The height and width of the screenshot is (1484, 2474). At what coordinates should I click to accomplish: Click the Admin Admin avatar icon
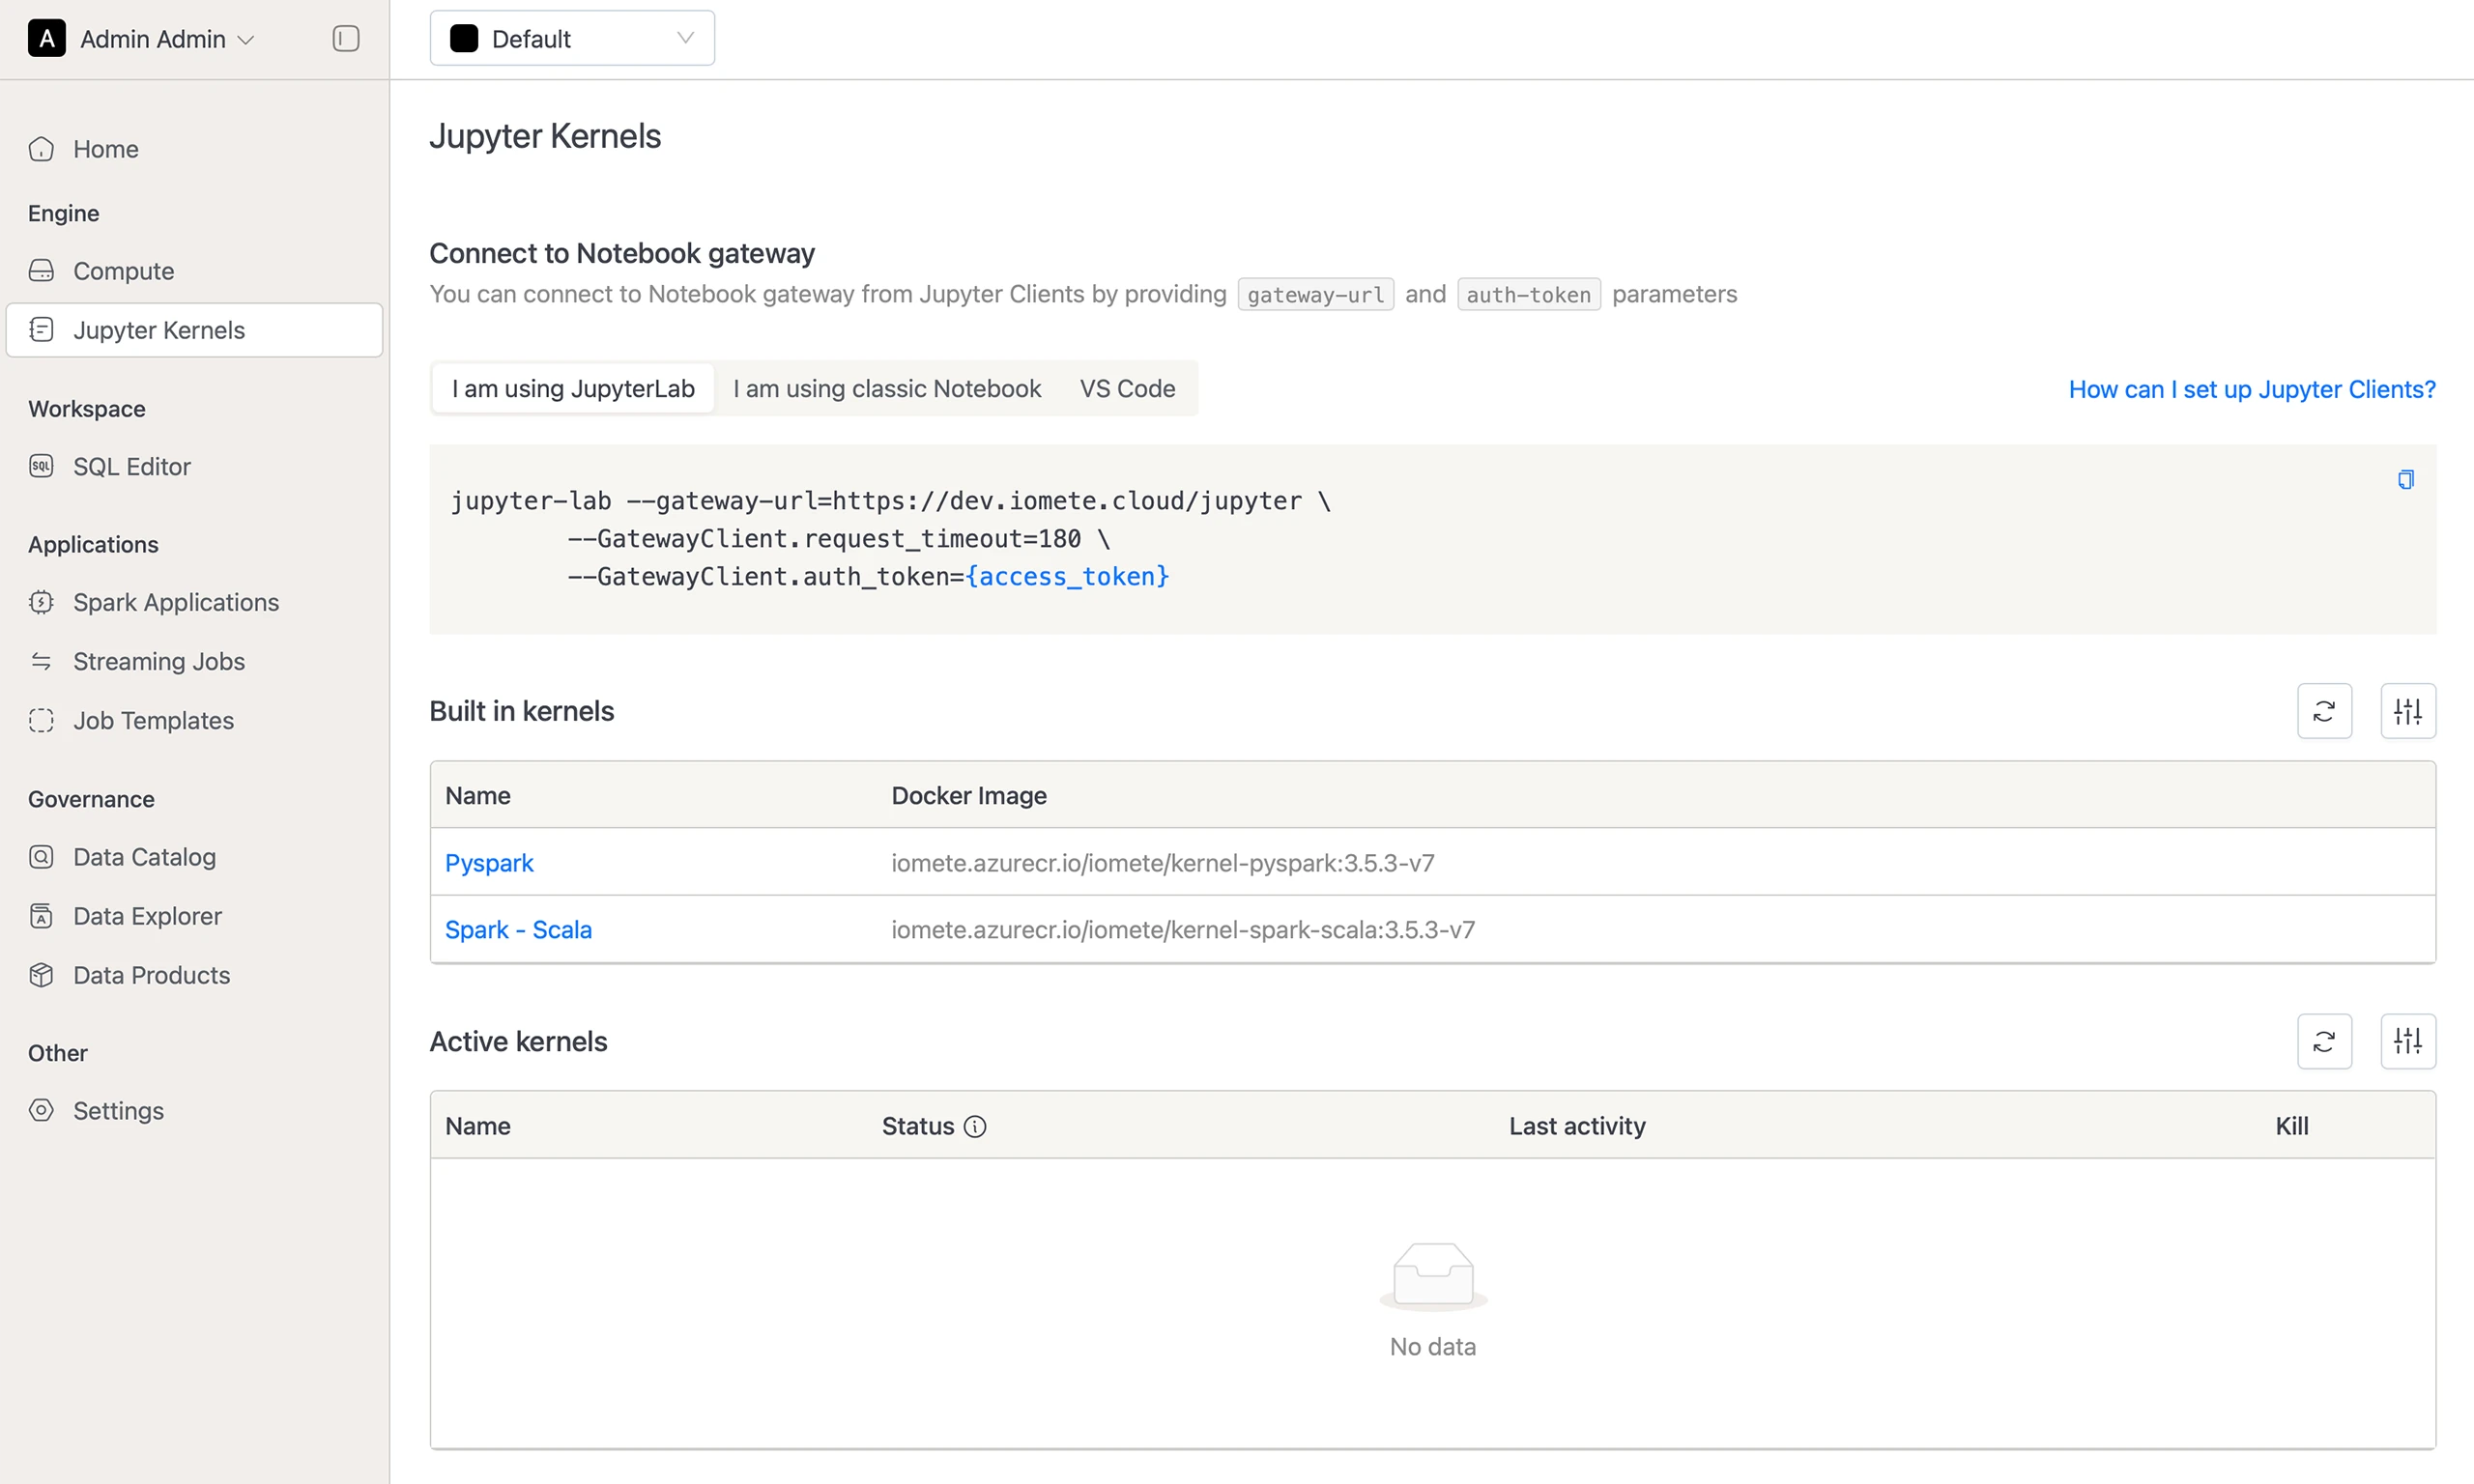(x=47, y=39)
